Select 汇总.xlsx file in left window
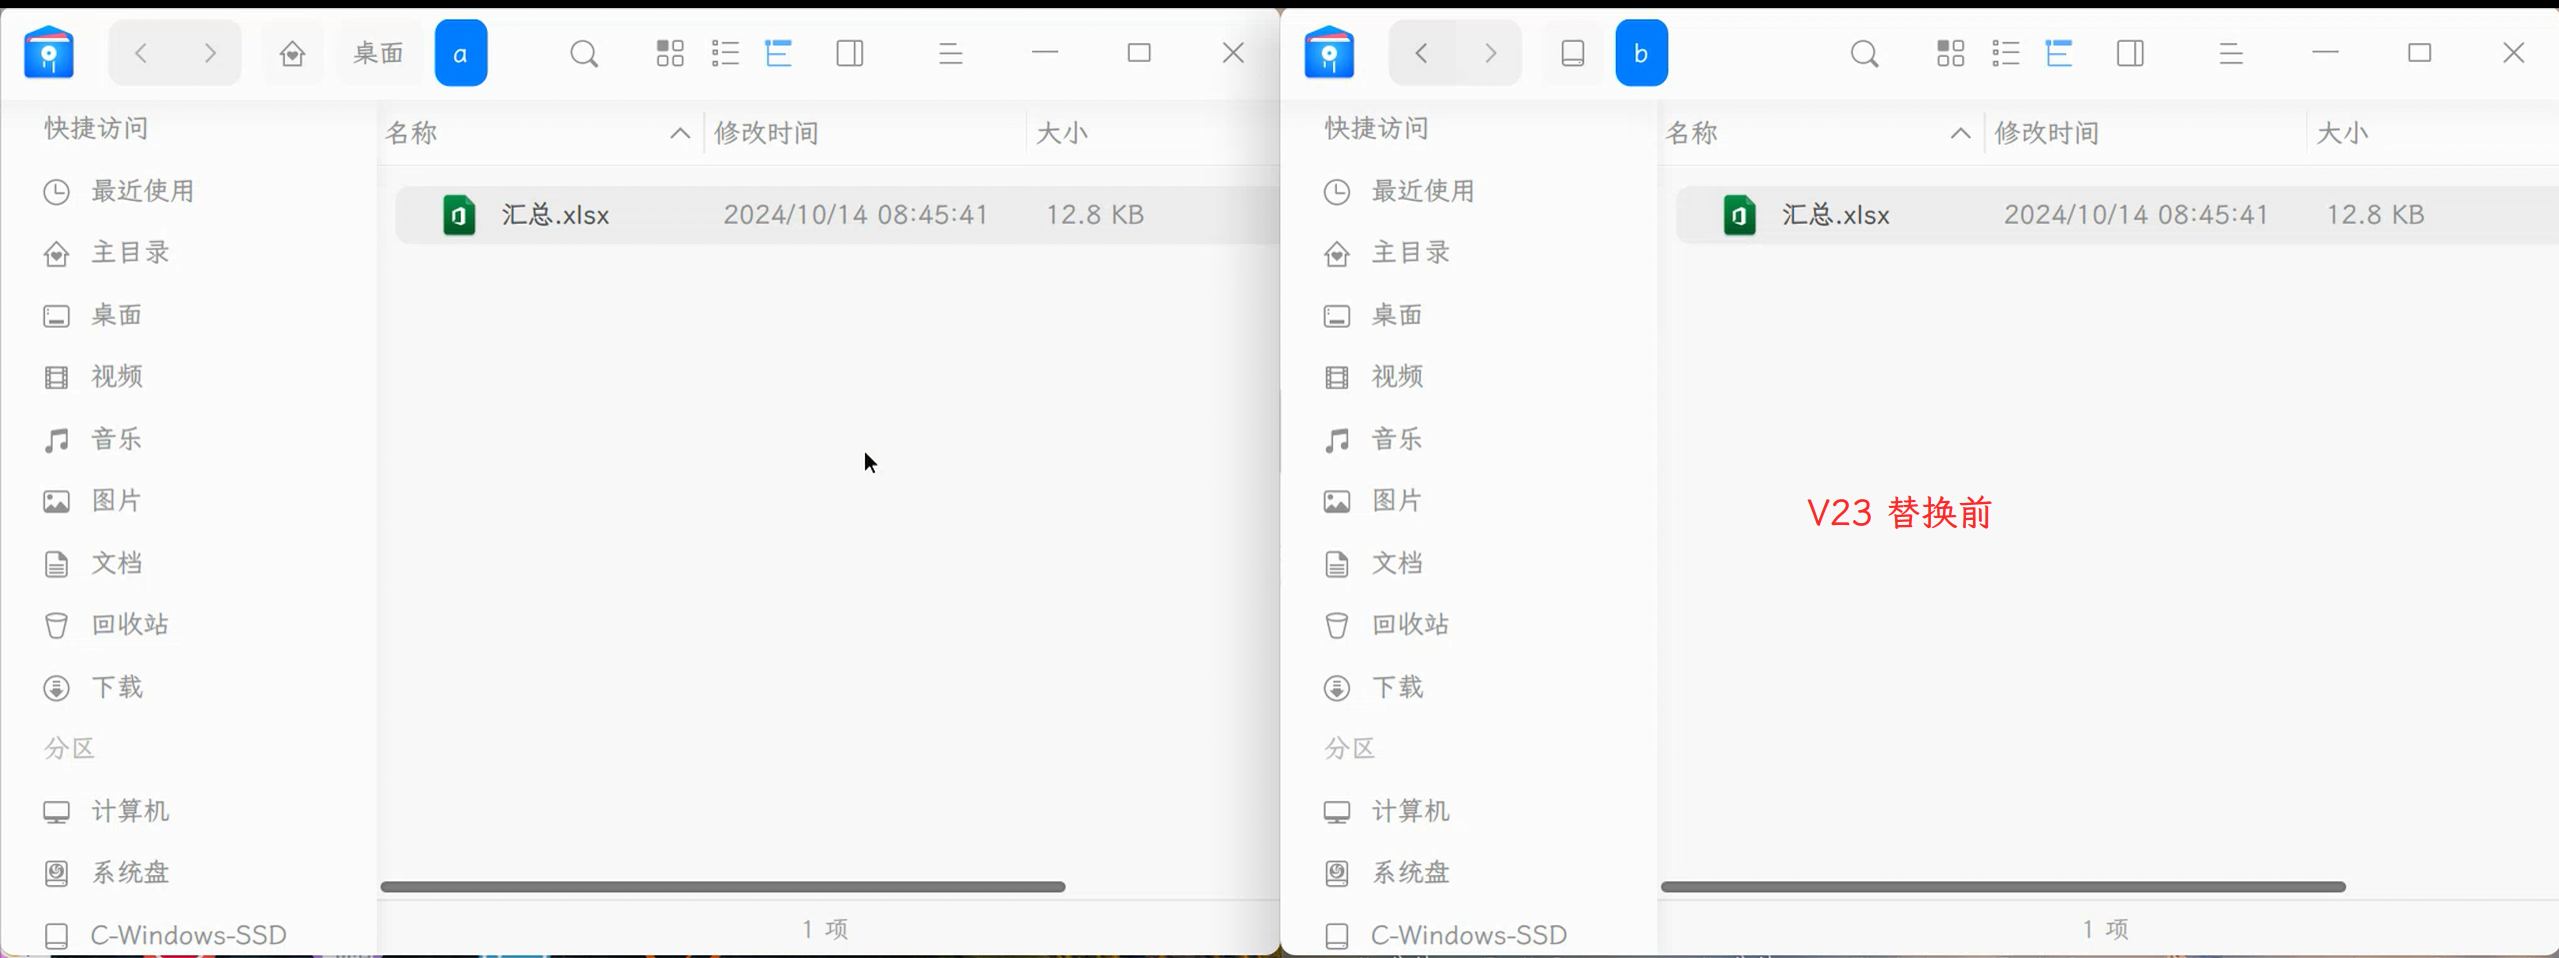 837,215
